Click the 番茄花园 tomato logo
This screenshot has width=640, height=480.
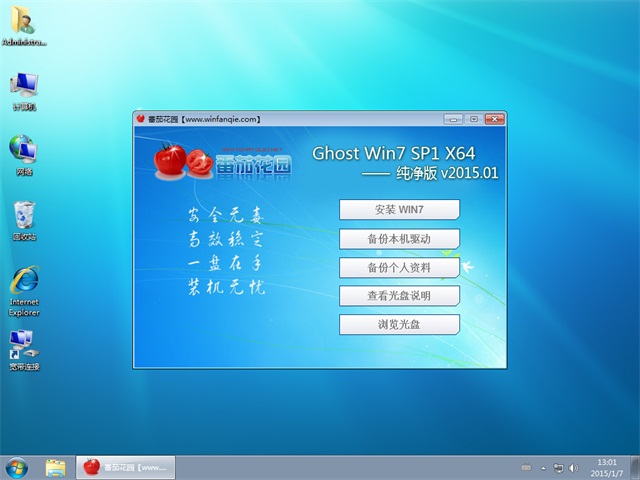point(222,162)
